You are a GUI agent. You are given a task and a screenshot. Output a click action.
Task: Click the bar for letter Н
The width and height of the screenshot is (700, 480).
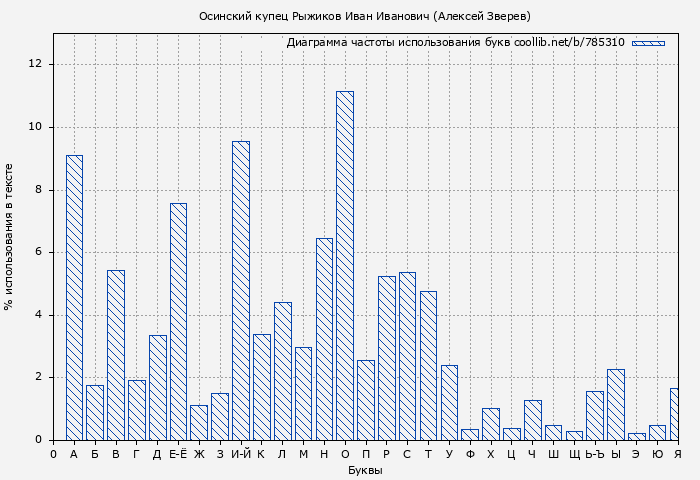[x=324, y=339]
